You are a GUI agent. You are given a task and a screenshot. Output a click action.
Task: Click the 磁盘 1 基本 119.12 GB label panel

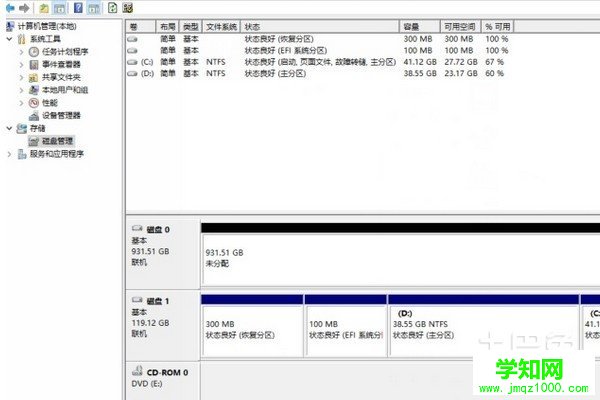coord(163,324)
